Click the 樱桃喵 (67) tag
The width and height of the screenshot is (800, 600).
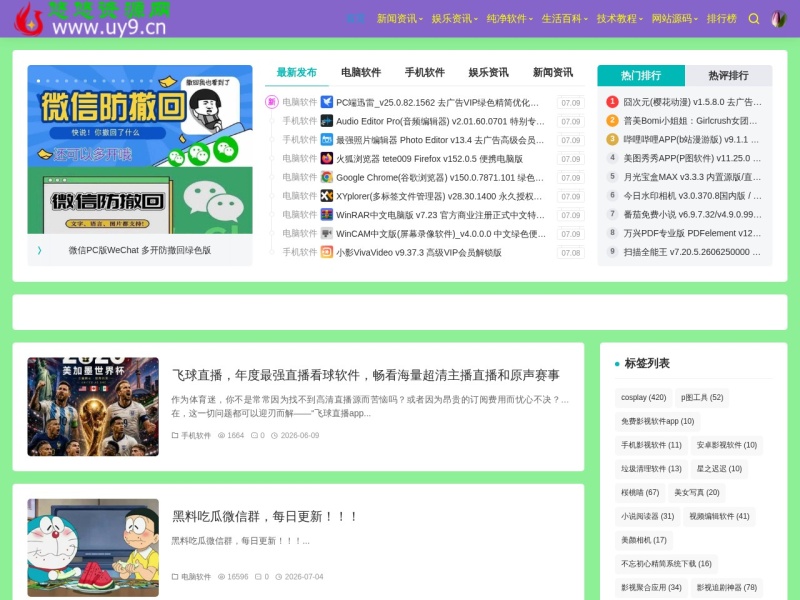640,492
